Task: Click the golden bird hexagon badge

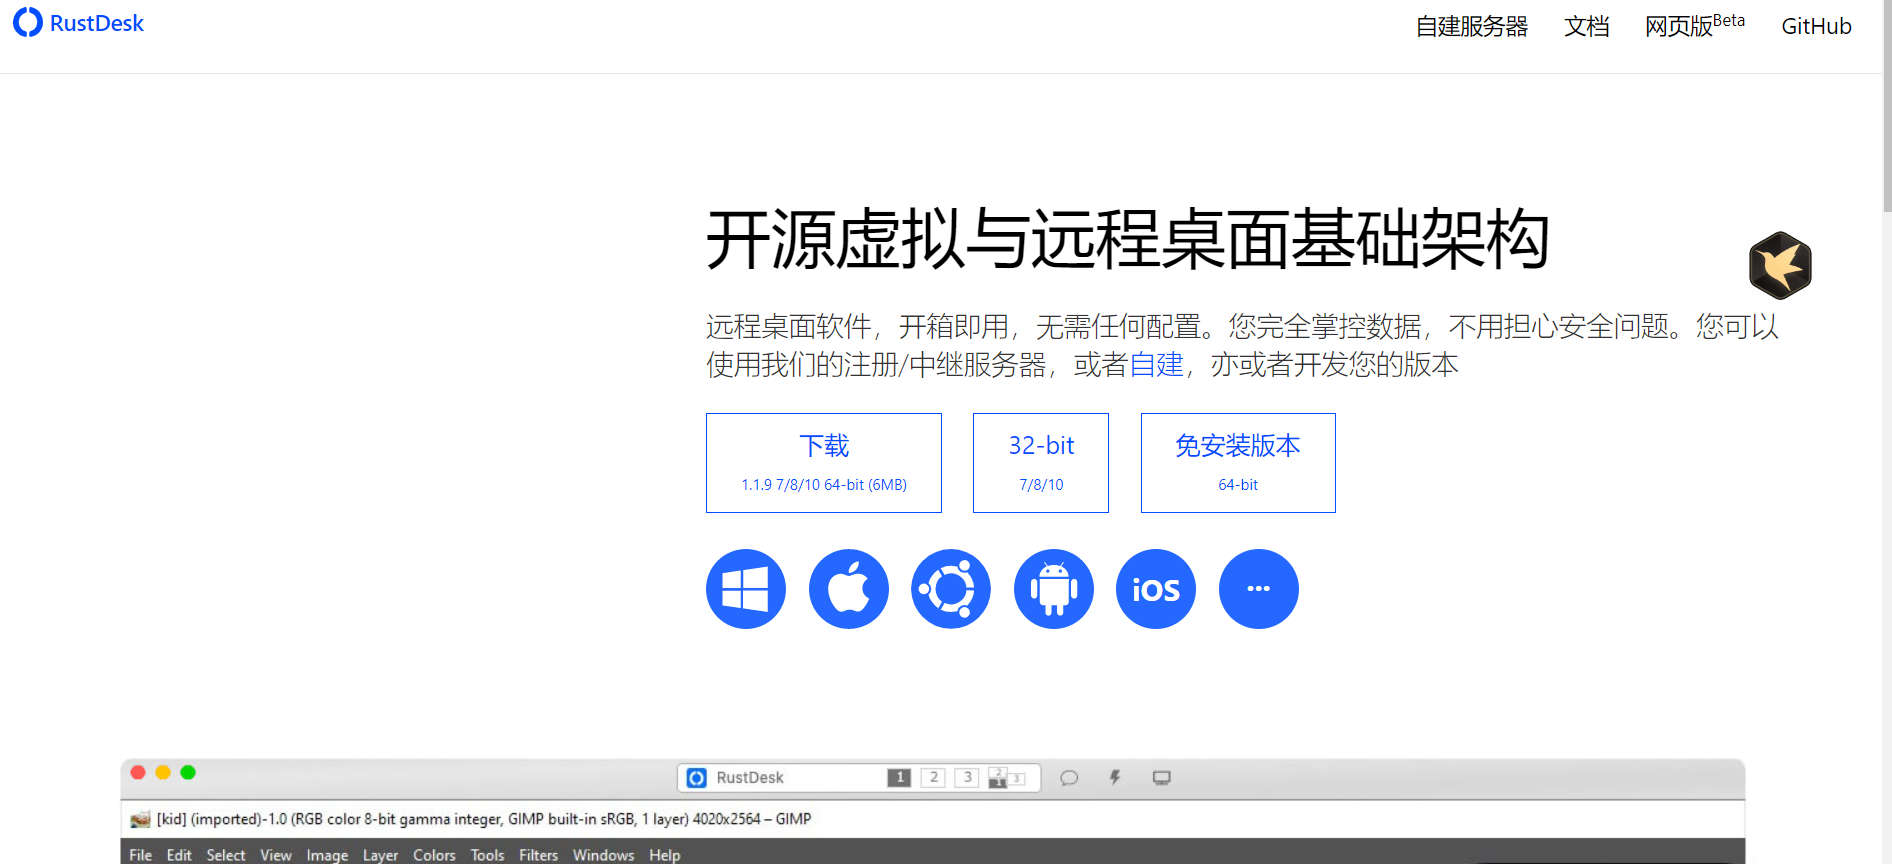Action: click(x=1780, y=265)
